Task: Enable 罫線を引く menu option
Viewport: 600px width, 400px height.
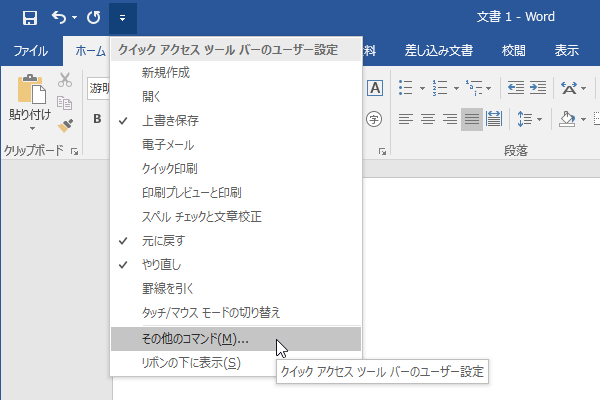Action: 236,289
